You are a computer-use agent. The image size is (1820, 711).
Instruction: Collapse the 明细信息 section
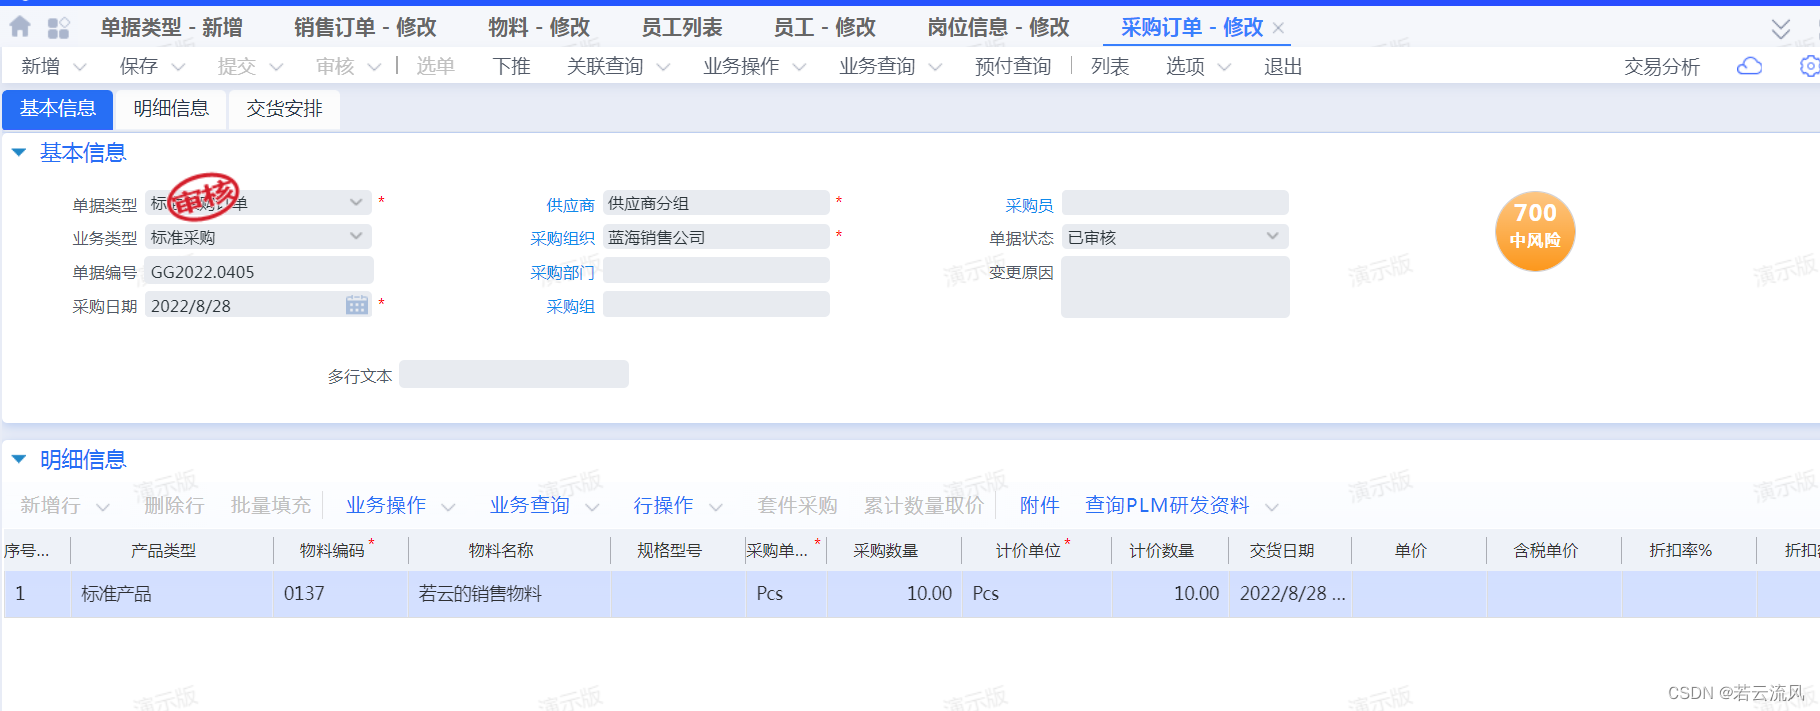18,460
